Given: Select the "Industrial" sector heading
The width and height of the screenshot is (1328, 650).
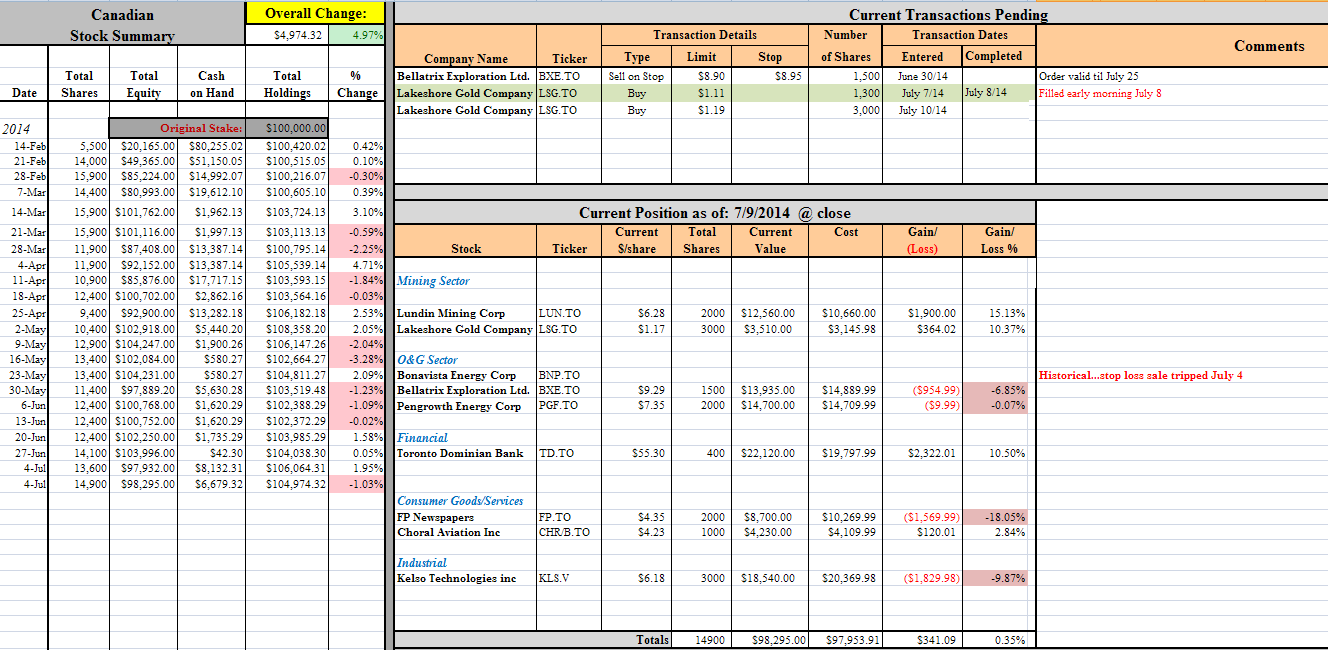Looking at the screenshot, I should pyautogui.click(x=422, y=563).
